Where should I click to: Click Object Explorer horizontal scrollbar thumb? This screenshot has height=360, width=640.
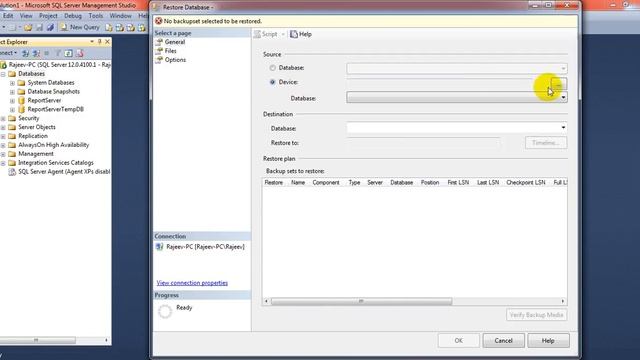coord(36,340)
